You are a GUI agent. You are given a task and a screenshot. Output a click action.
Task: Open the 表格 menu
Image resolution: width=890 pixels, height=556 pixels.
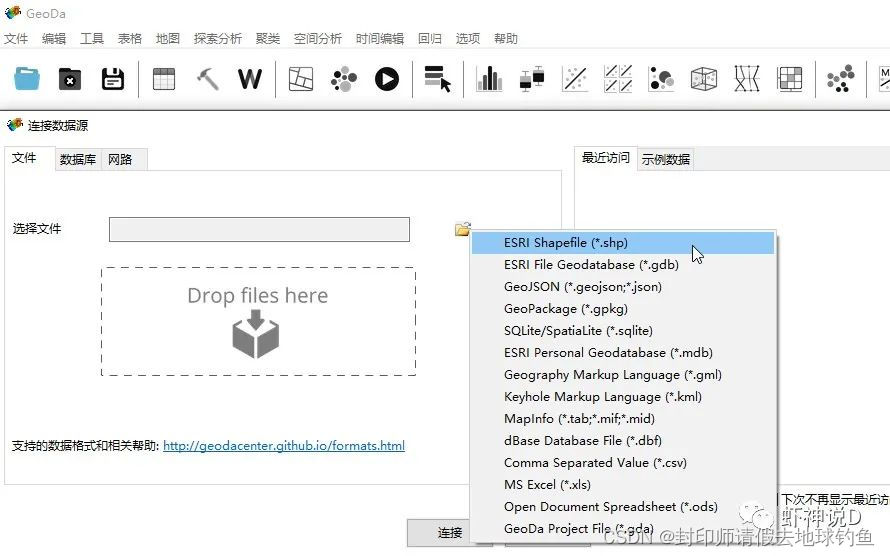pos(129,39)
